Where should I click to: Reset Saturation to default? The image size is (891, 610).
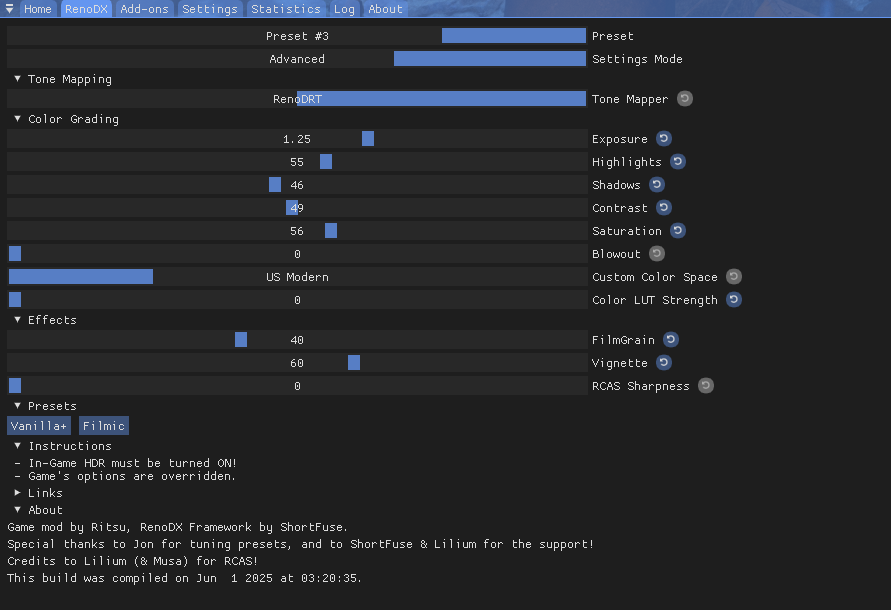pos(677,230)
